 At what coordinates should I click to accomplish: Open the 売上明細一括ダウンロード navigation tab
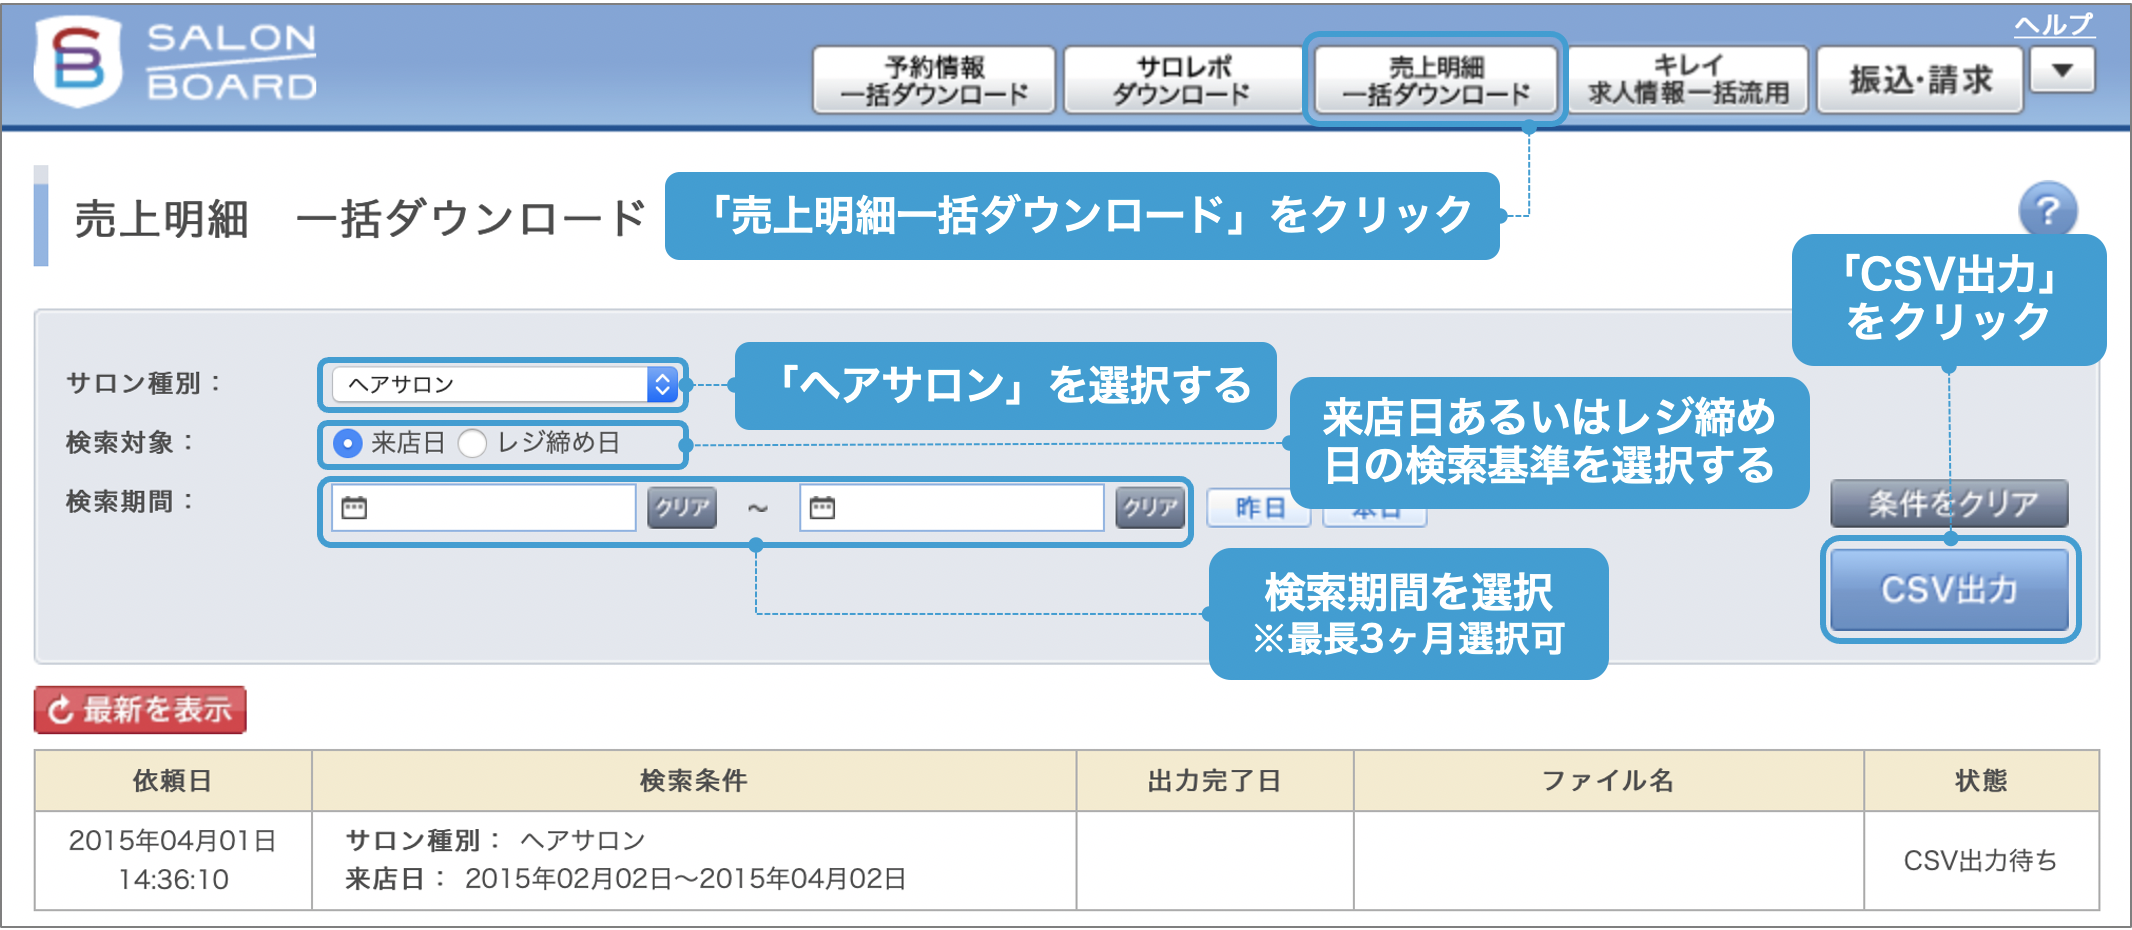click(1434, 78)
